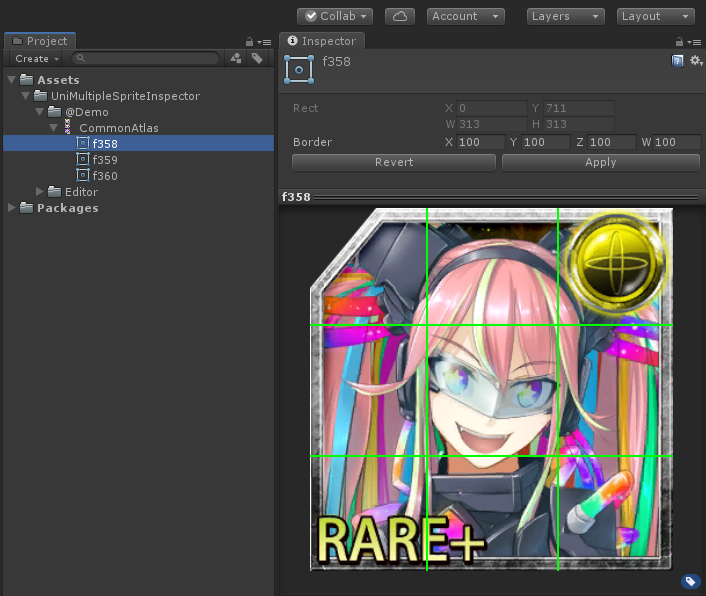Click the Apply button

click(601, 163)
